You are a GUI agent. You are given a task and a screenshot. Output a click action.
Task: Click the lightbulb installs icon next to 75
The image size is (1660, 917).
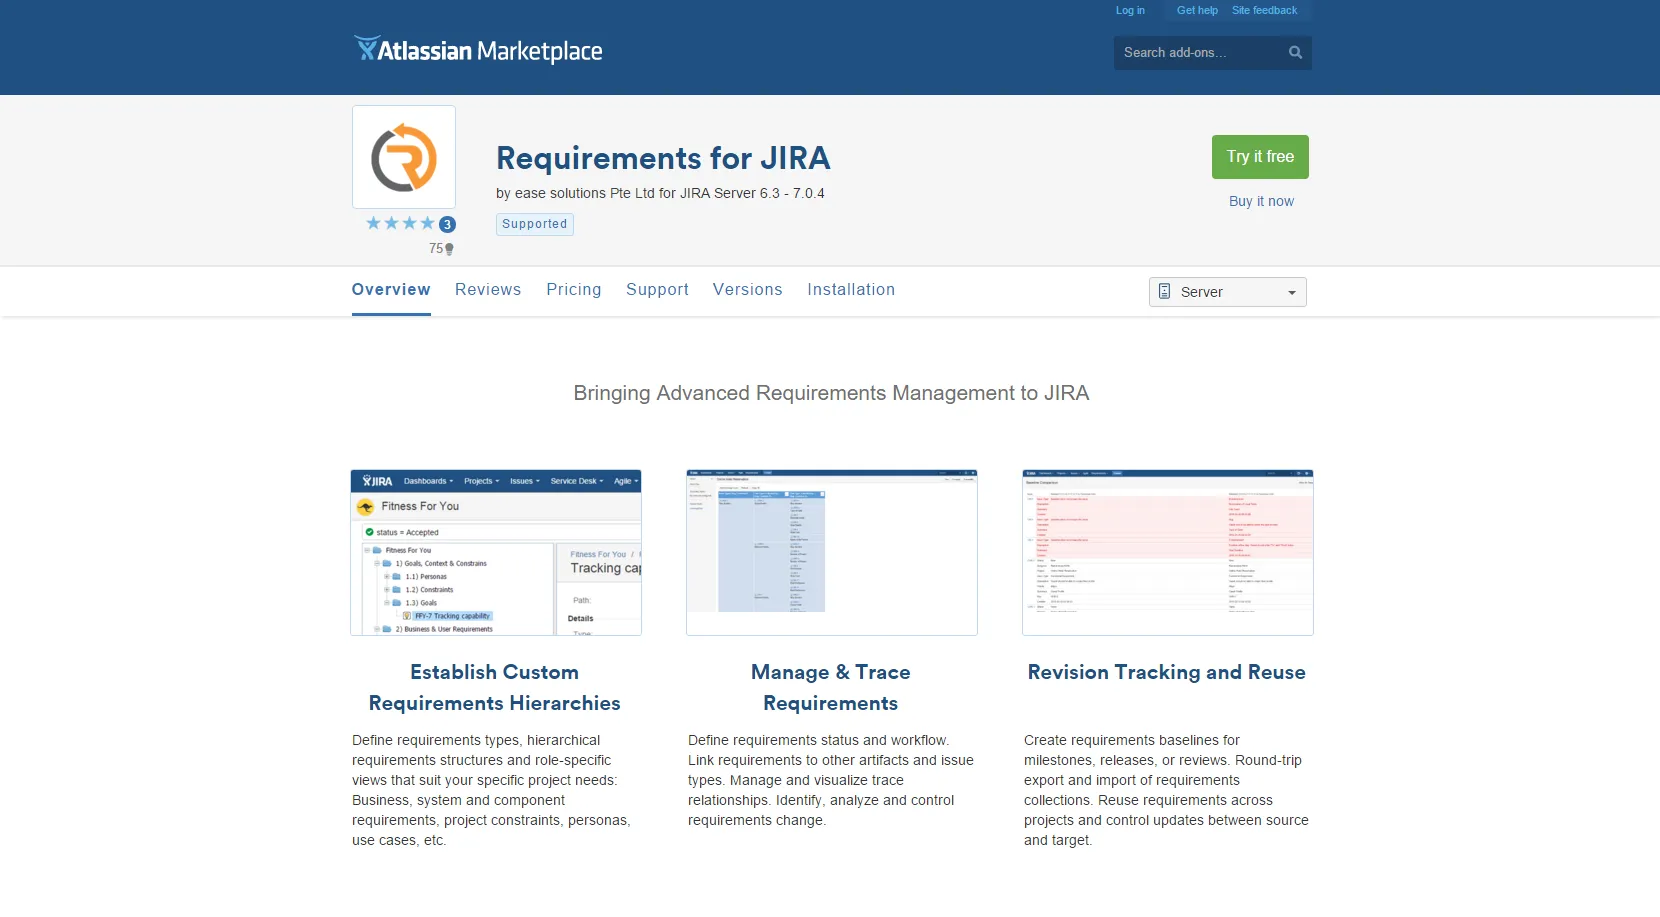click(449, 249)
